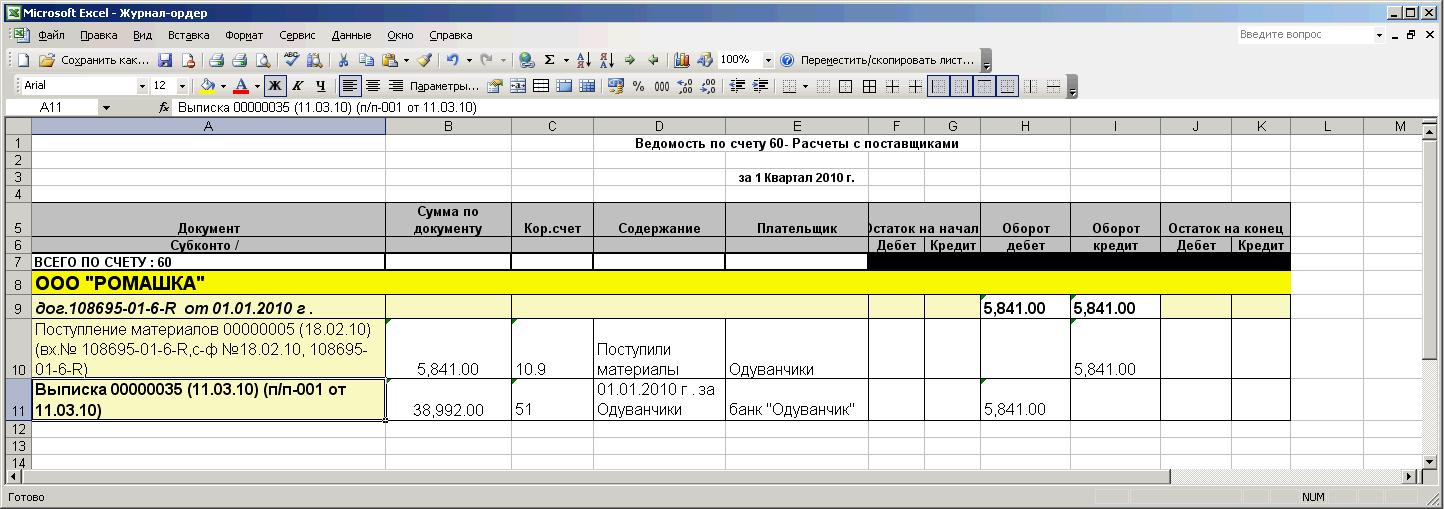Open the Вставка menu
Screen dimensions: 1444x509
(189, 35)
